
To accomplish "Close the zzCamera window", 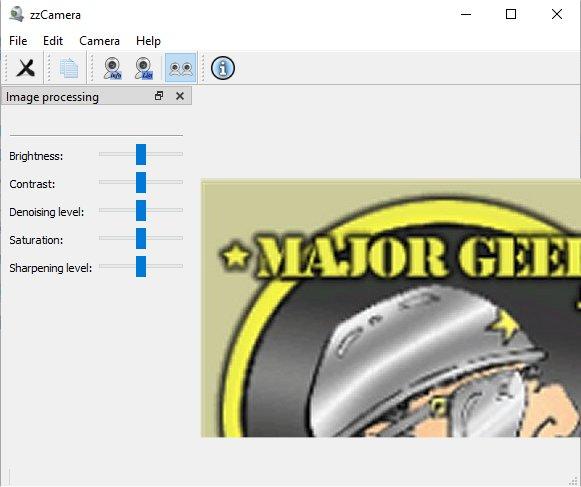I will tap(557, 14).
